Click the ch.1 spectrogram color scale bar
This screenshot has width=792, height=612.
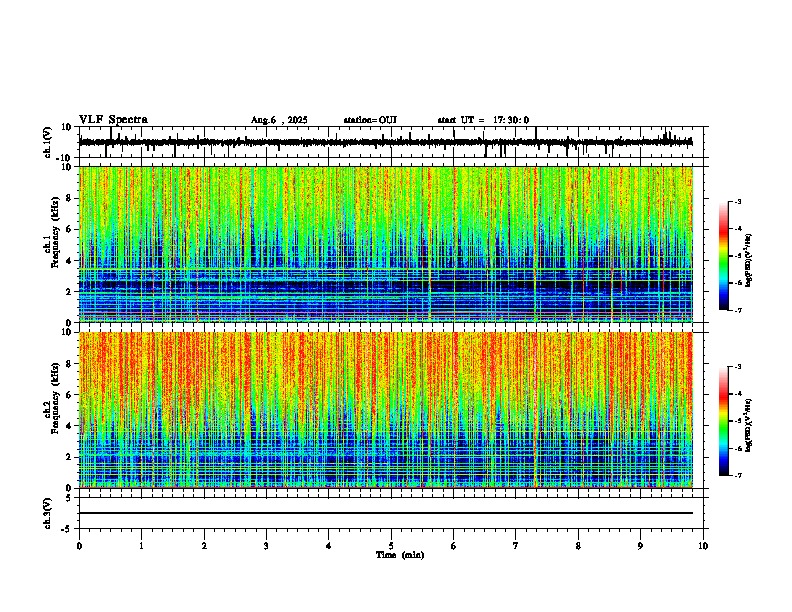pos(724,256)
